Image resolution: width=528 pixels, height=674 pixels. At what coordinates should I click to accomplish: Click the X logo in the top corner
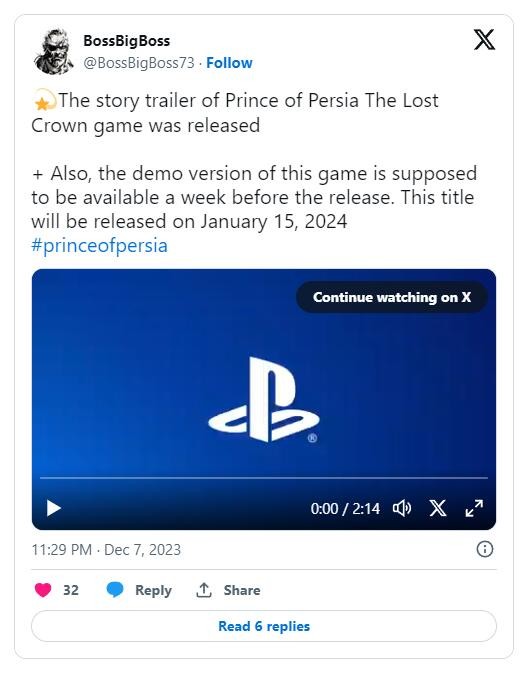[x=484, y=40]
